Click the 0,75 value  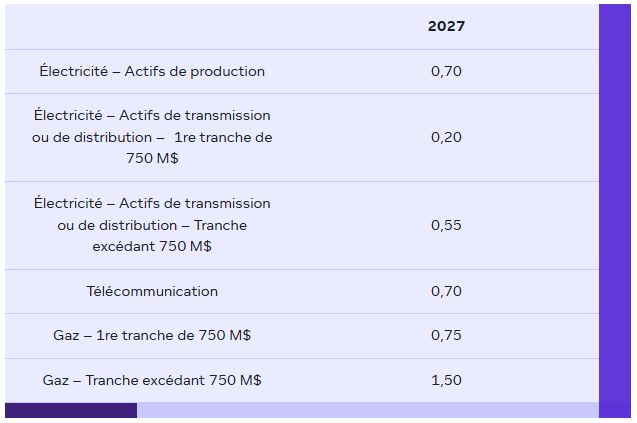446,335
